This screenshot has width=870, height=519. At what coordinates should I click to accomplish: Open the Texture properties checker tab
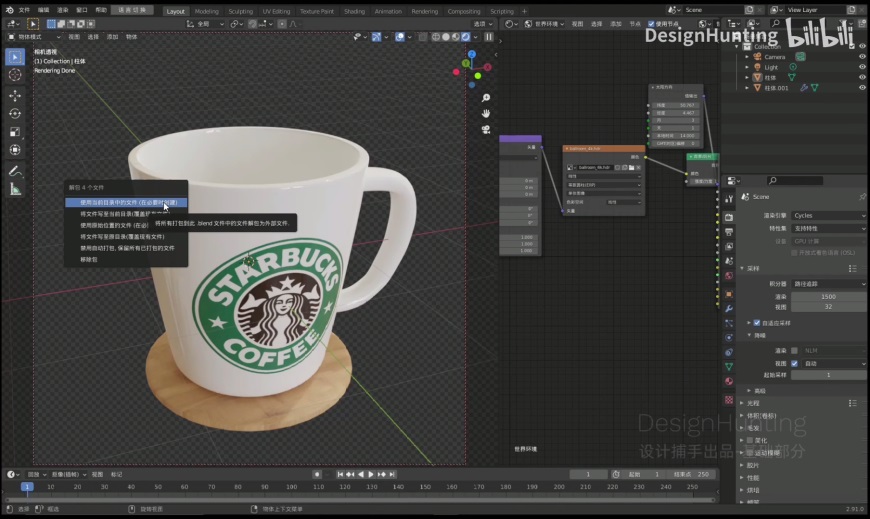pos(729,400)
